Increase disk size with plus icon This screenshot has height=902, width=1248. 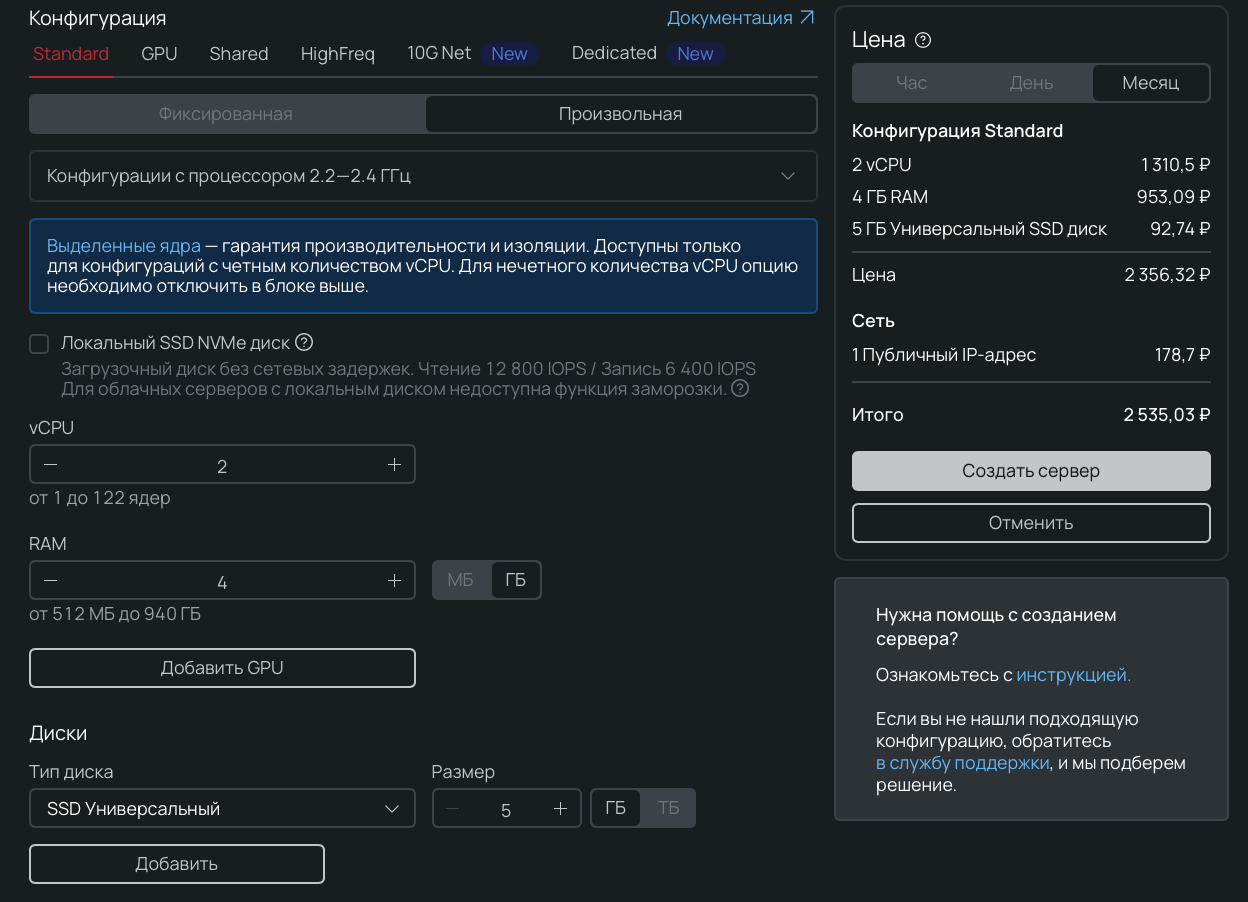pos(560,809)
